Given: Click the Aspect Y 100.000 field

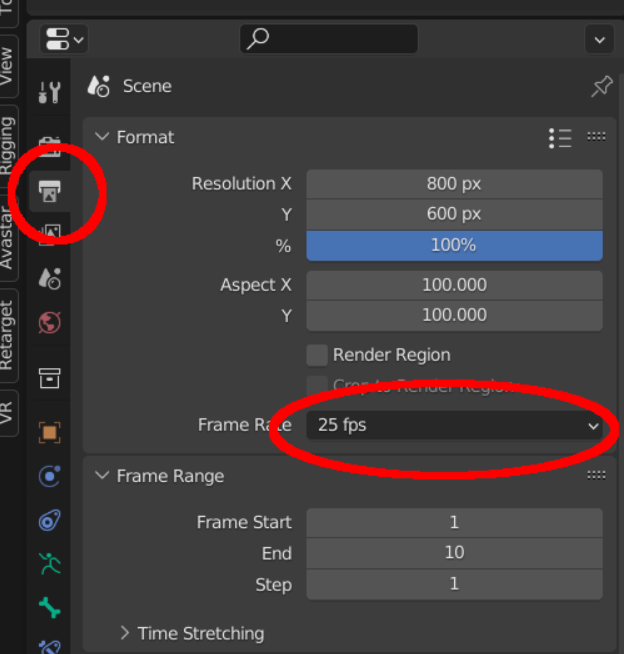Looking at the screenshot, I should pos(454,315).
